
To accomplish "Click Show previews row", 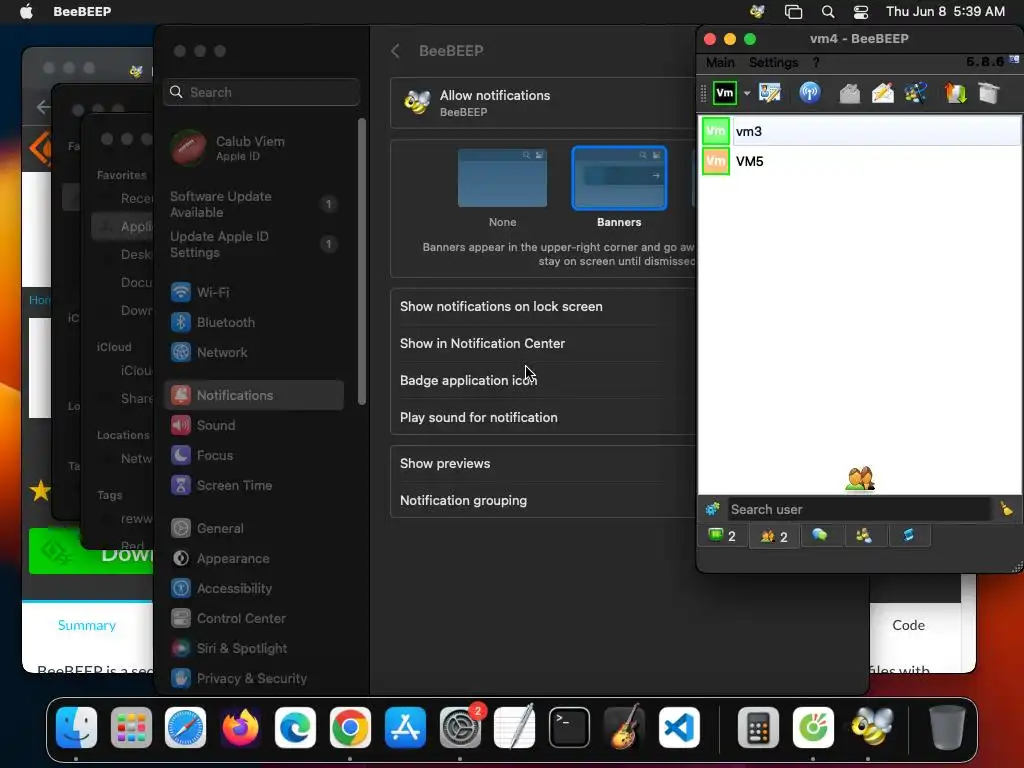I will pos(543,464).
